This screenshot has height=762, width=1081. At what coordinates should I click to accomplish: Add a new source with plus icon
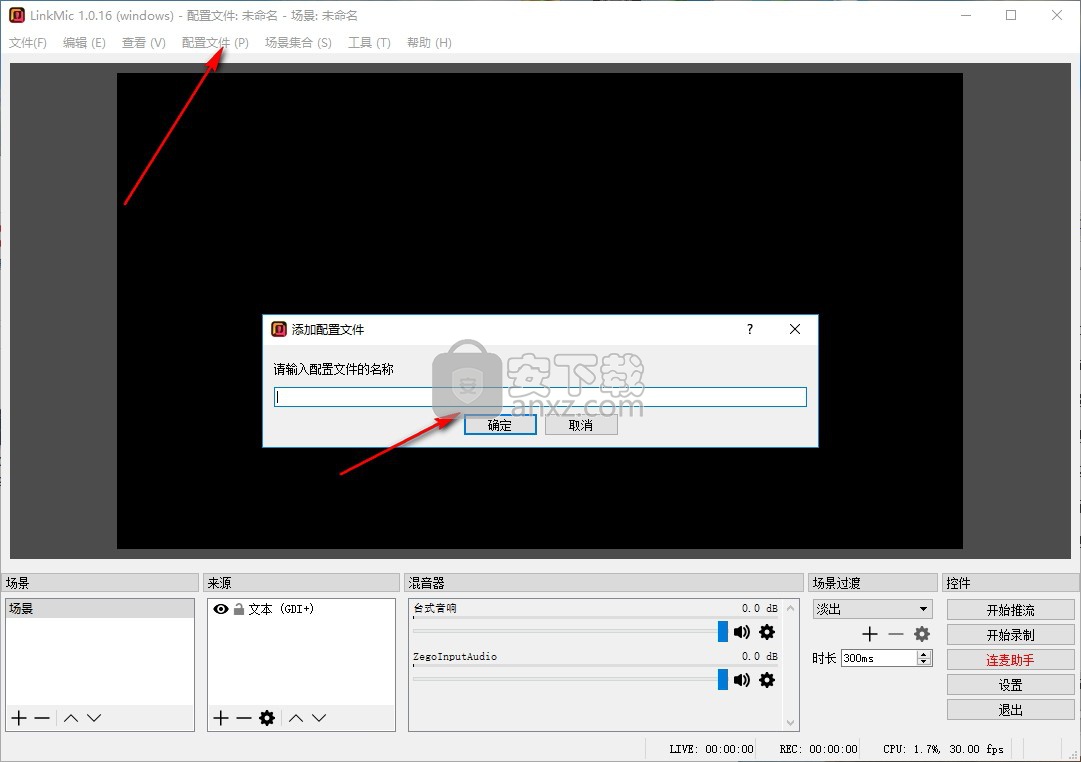pyautogui.click(x=221, y=718)
